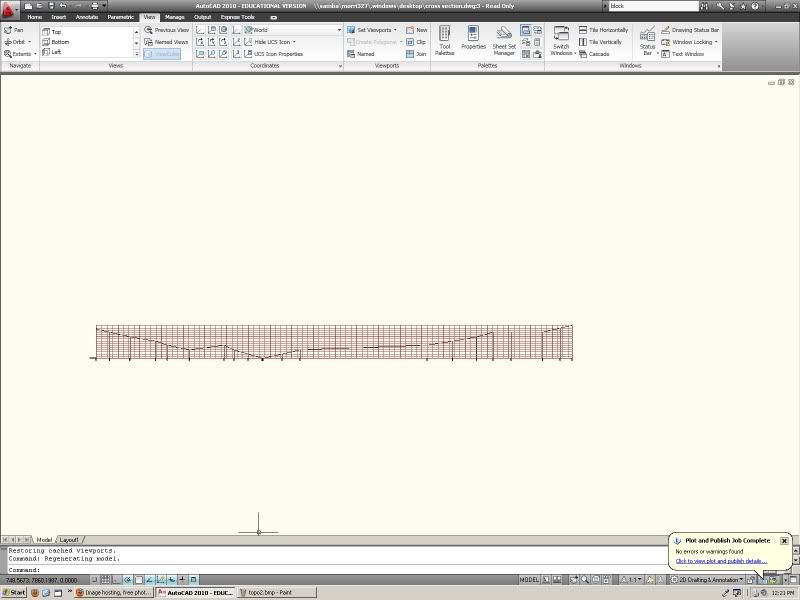Choose the Top view from views list

(x=52, y=32)
